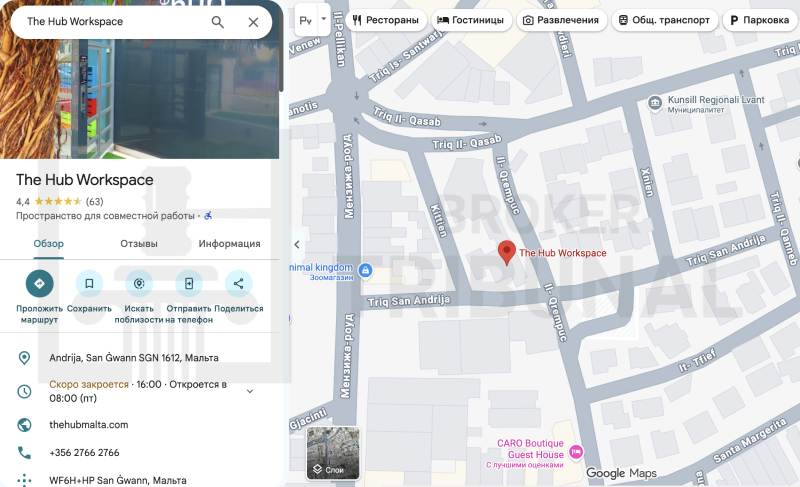The image size is (800, 487).
Task: Click the CARO Boutique Guest House label
Action: point(530,449)
